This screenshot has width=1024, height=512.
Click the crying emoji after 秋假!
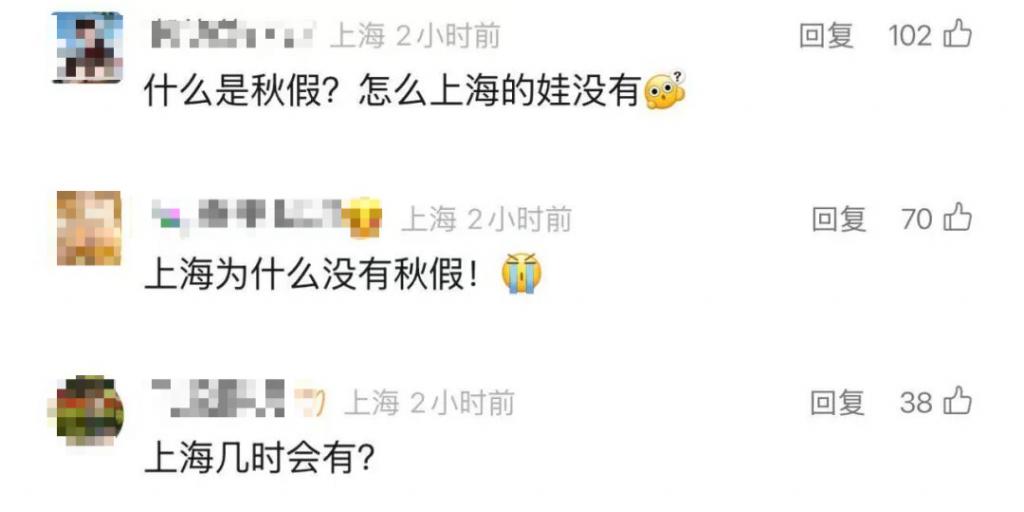(x=521, y=273)
